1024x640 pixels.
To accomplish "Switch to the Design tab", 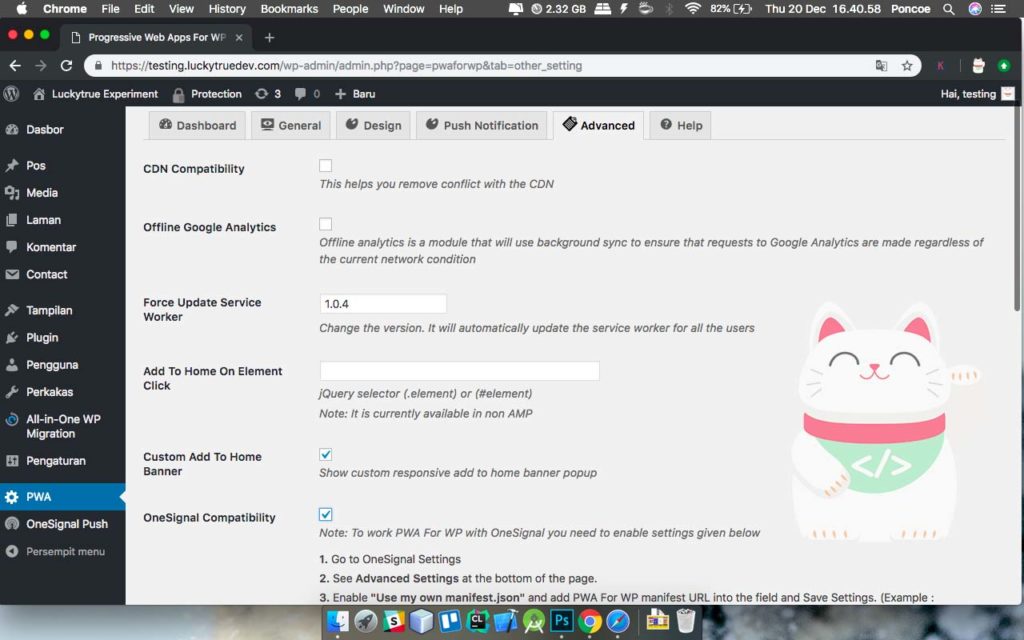I will 373,125.
